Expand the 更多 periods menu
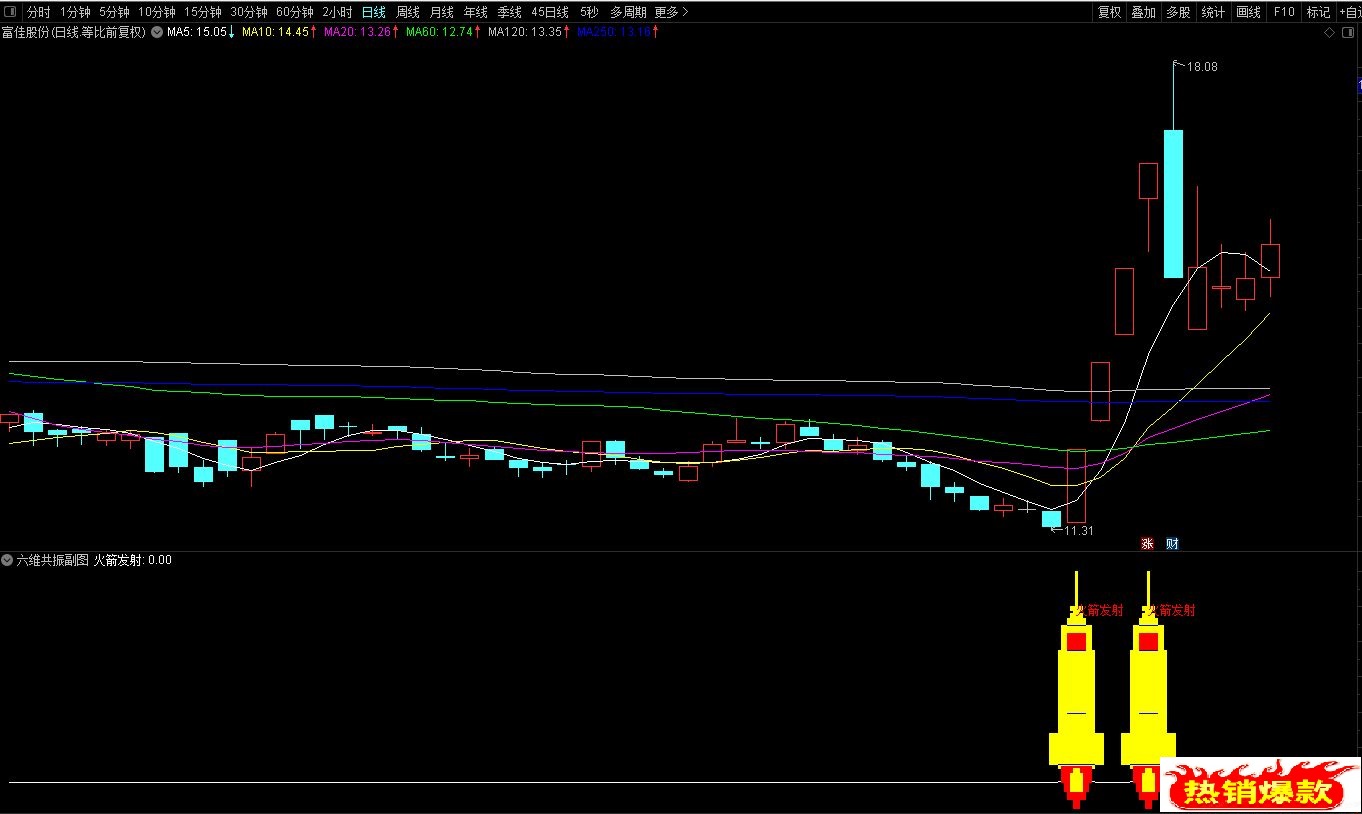Screen dimensions: 1362x814 coord(671,12)
